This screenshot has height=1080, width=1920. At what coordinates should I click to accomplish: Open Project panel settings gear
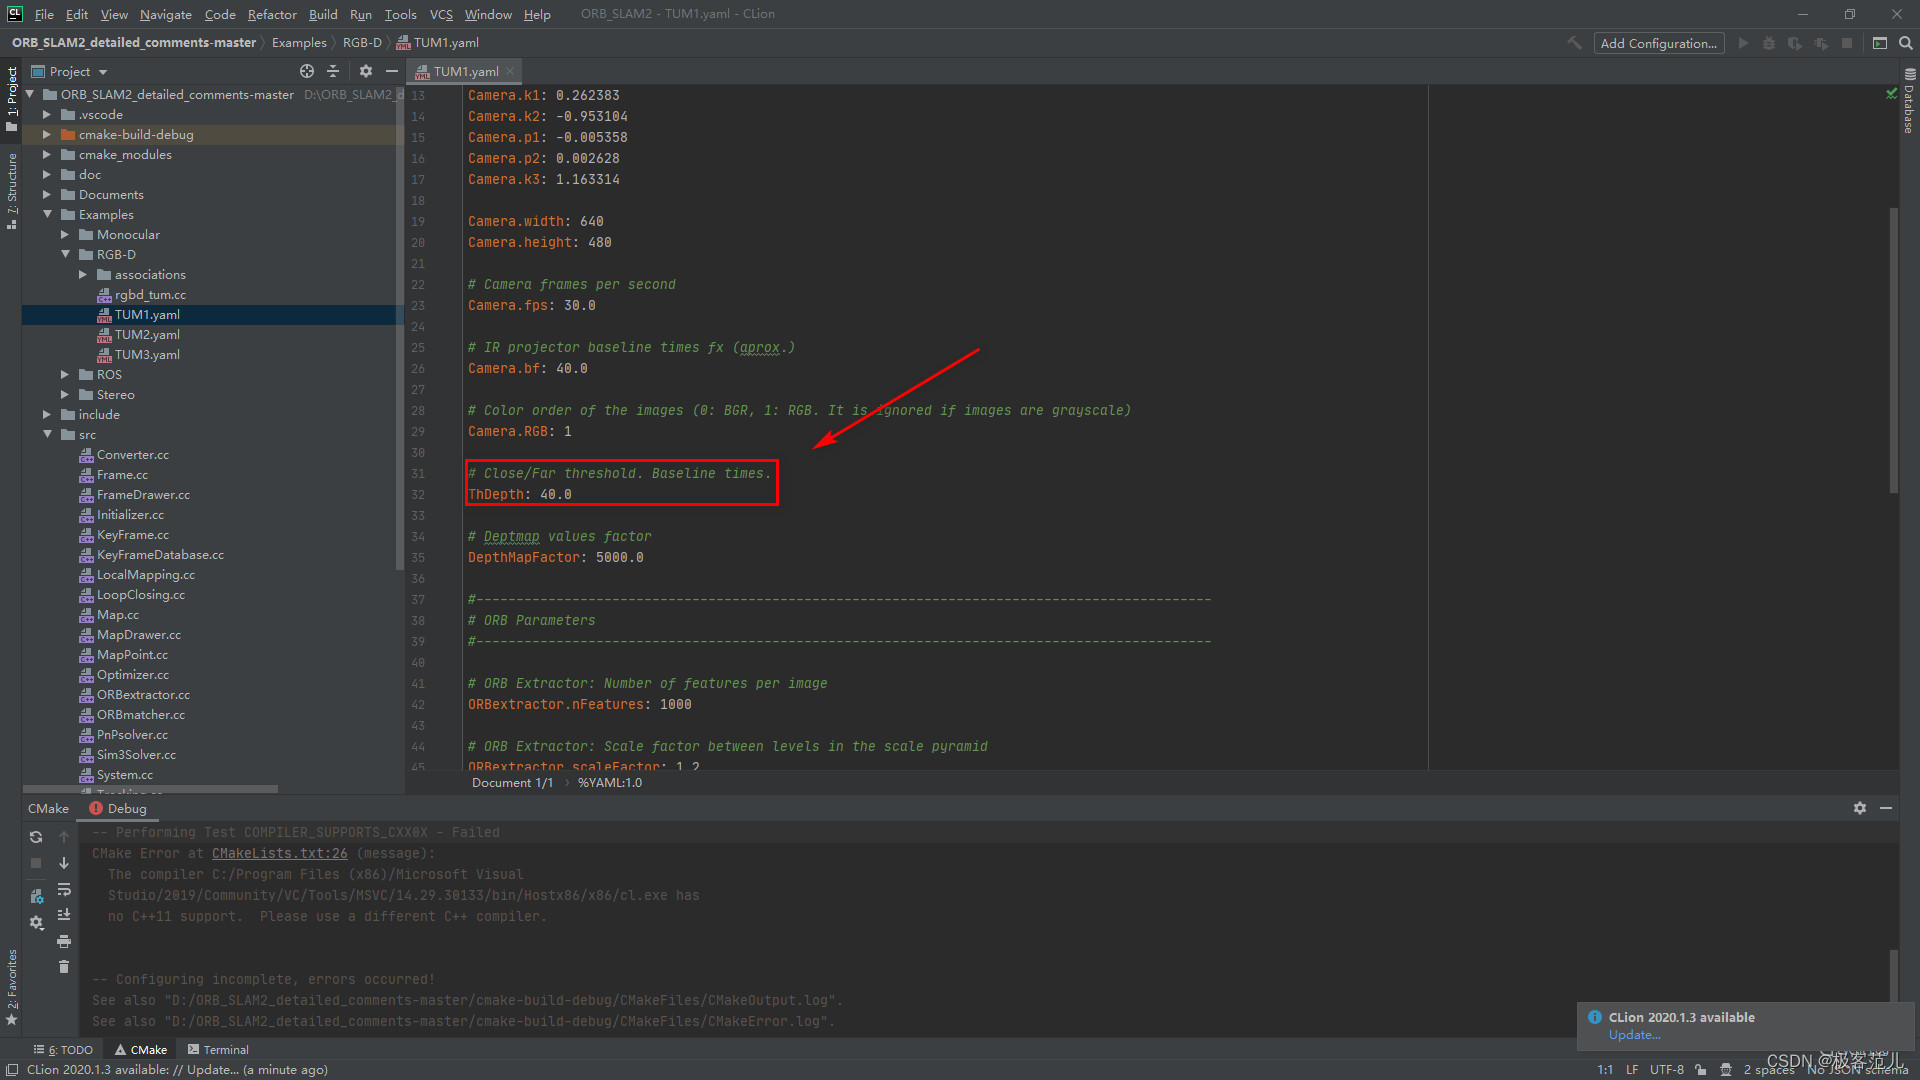point(366,71)
